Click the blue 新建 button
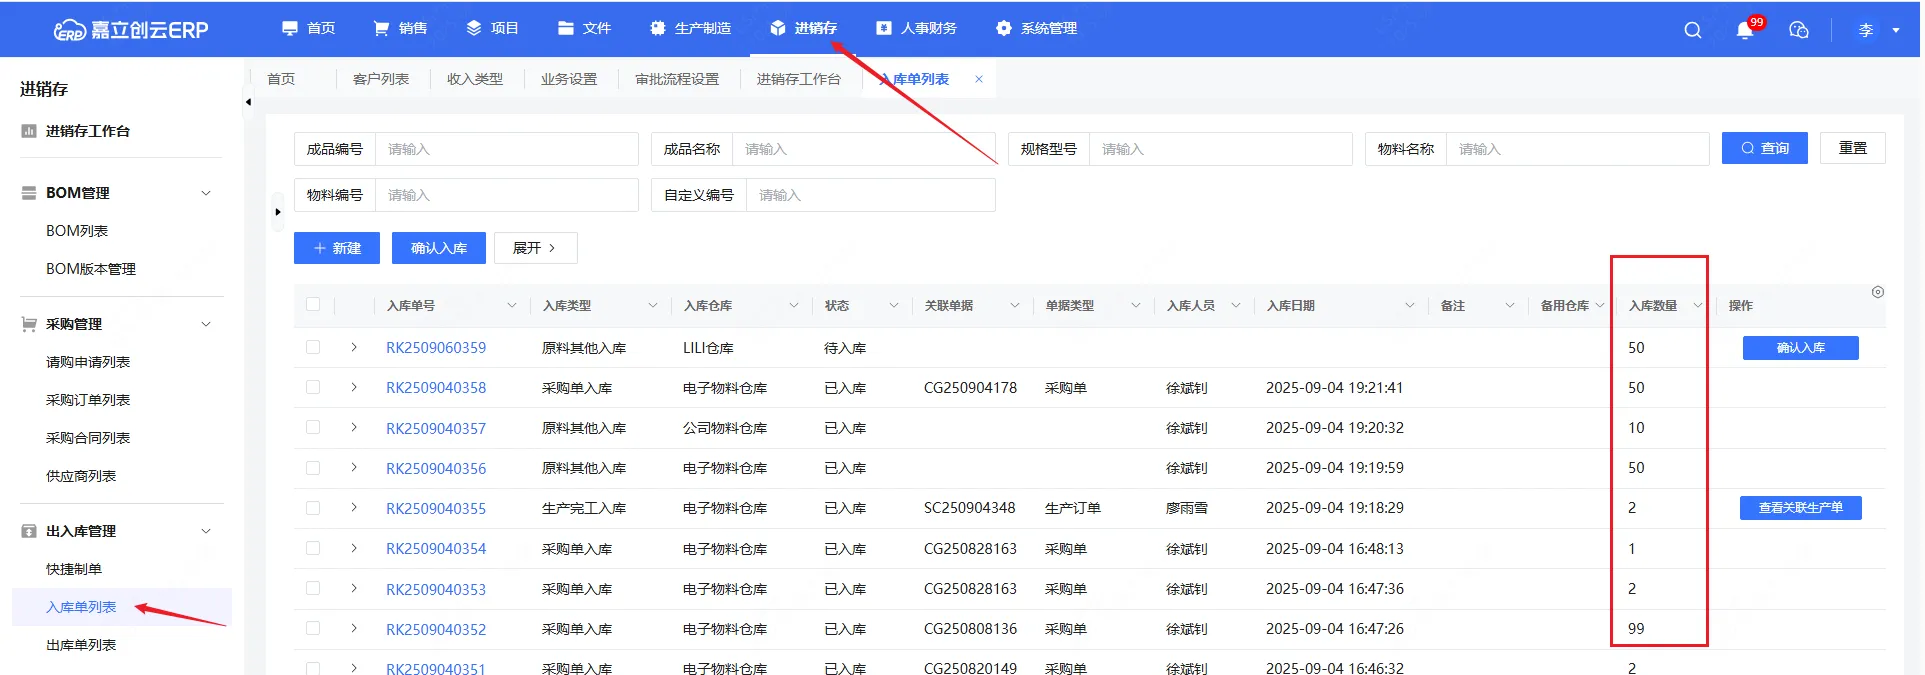1925x675 pixels. pos(337,248)
